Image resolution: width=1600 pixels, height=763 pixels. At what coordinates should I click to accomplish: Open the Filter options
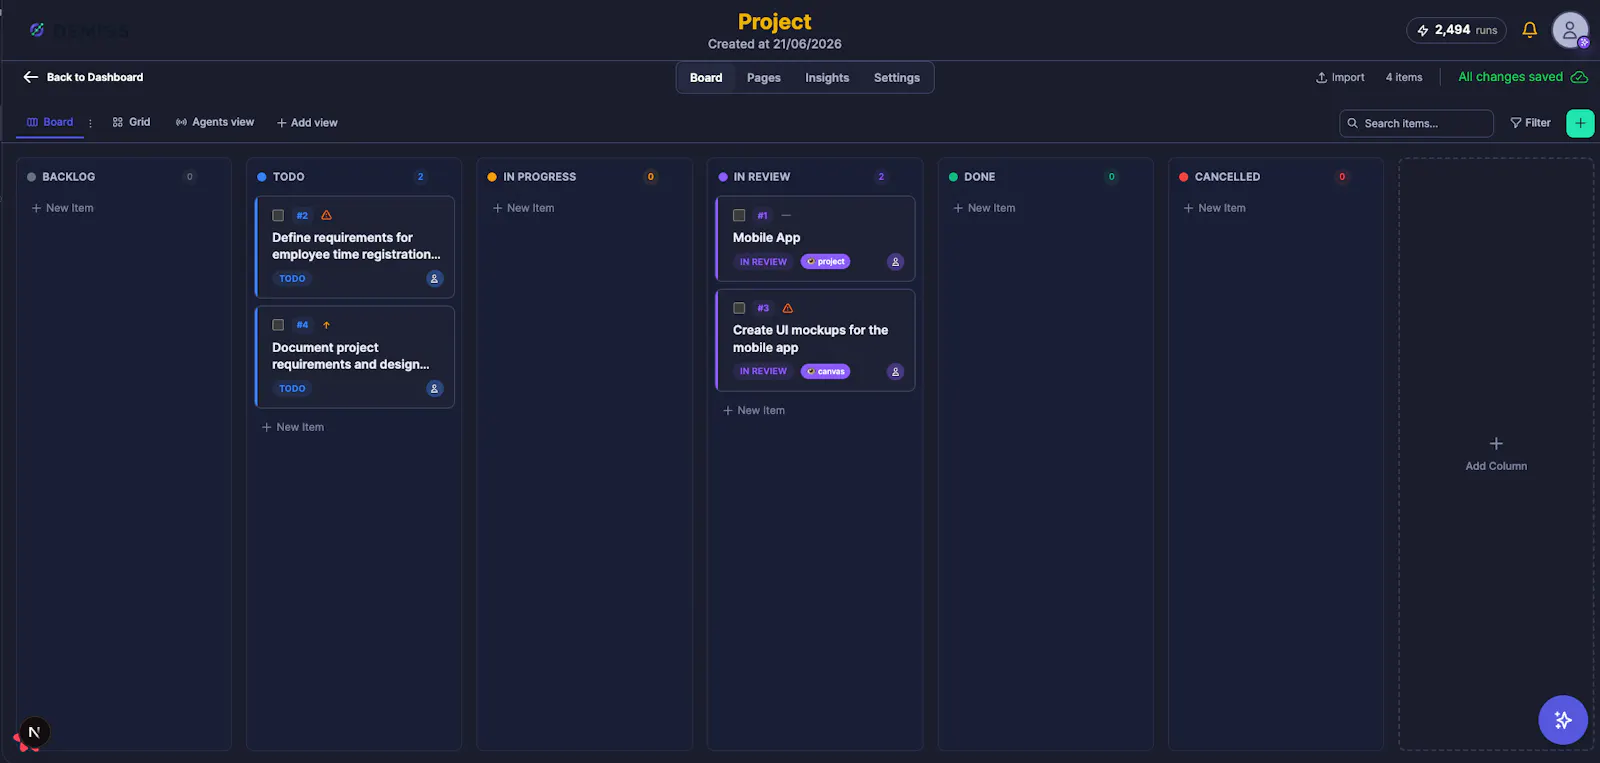tap(1530, 123)
